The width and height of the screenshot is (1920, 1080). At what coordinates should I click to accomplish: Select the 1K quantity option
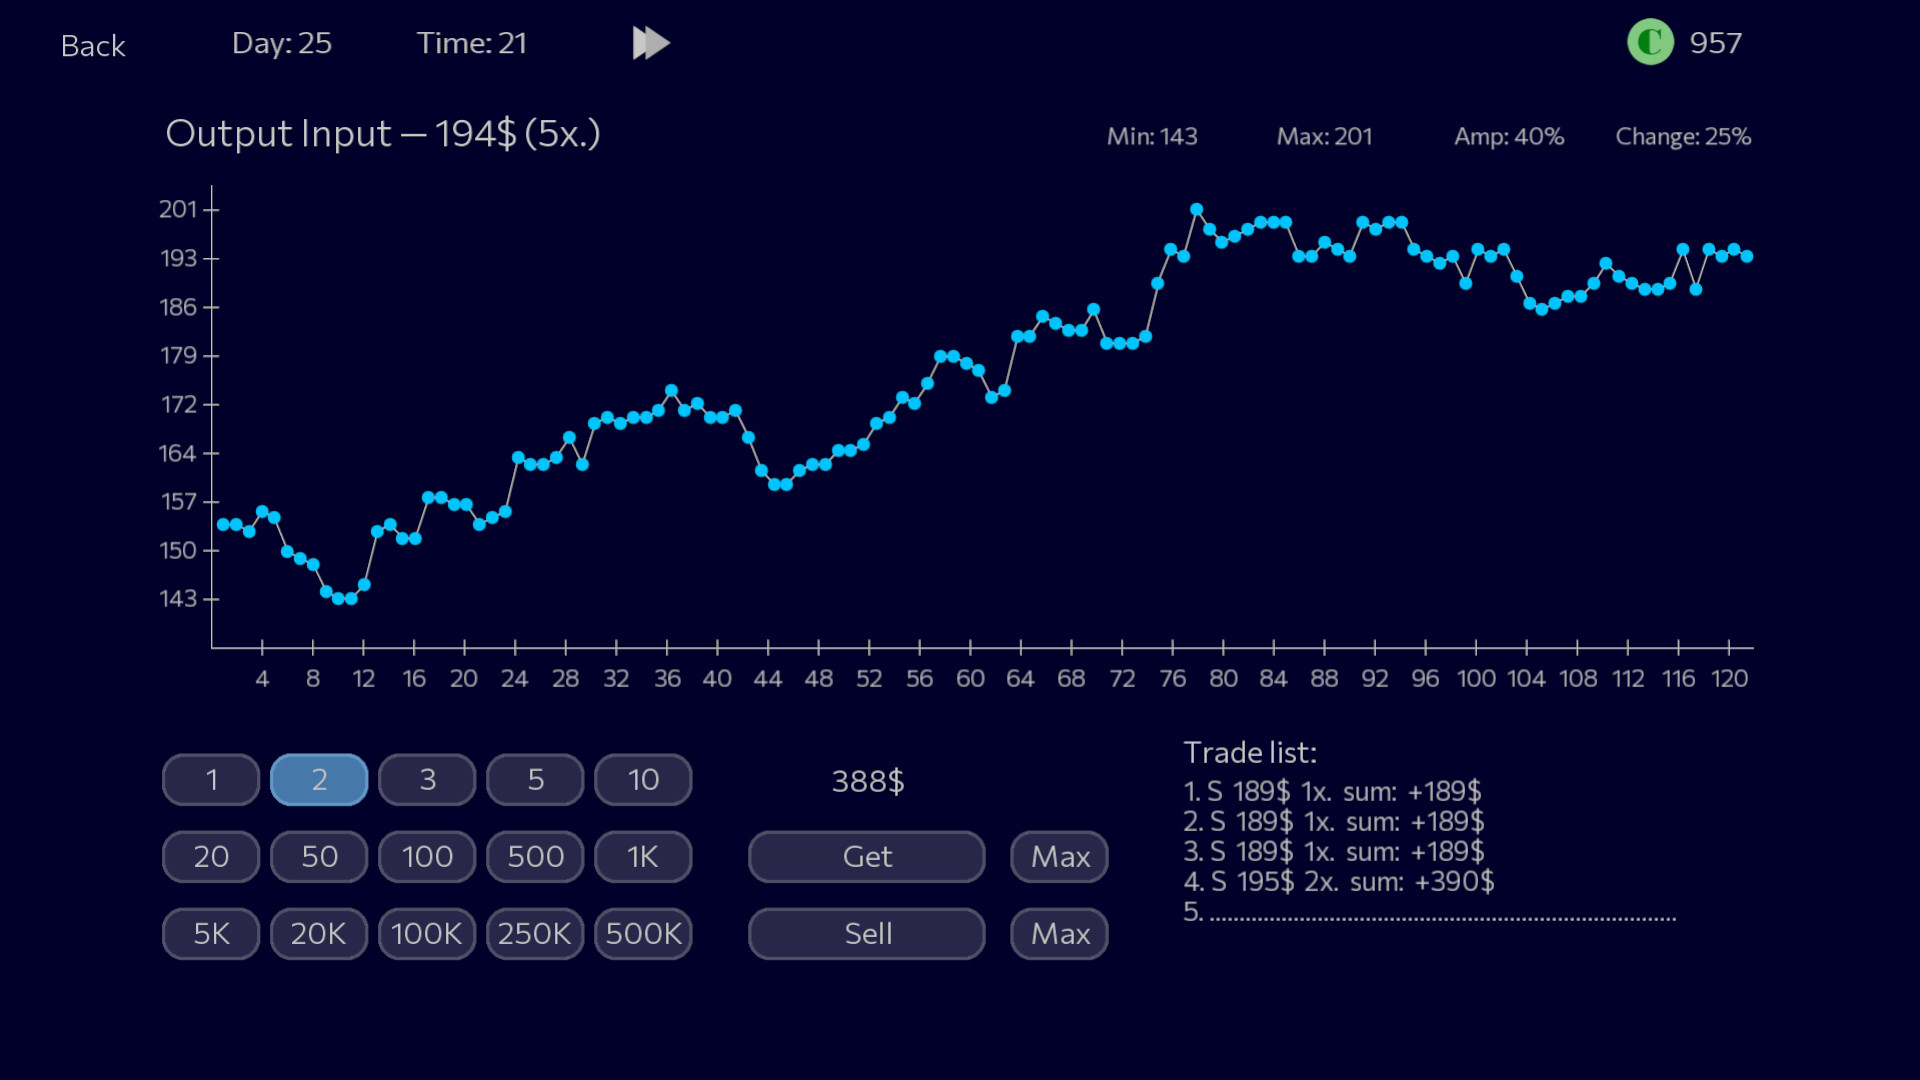coord(643,856)
